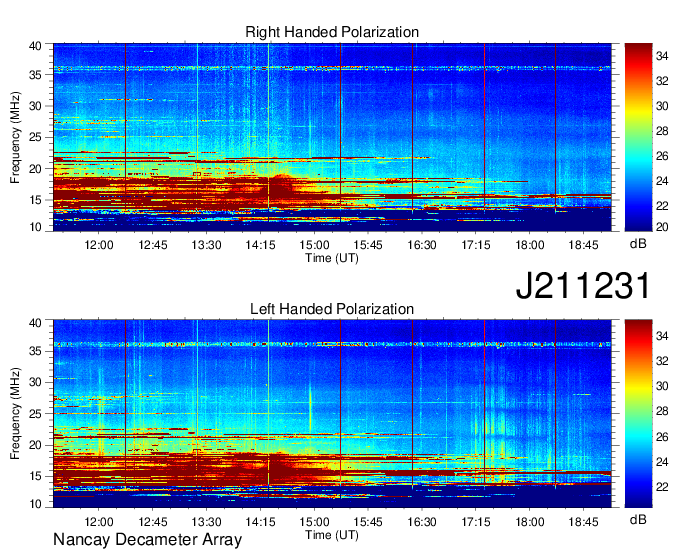
Task: Click 10 MHz tick of Left Handed plot
Action: tap(35, 504)
